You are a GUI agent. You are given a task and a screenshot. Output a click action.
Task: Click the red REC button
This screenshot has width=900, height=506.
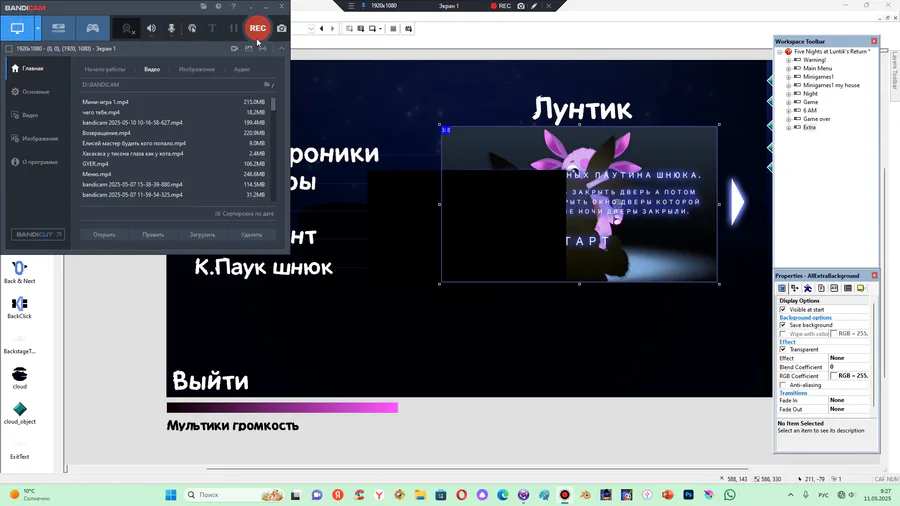click(x=258, y=28)
